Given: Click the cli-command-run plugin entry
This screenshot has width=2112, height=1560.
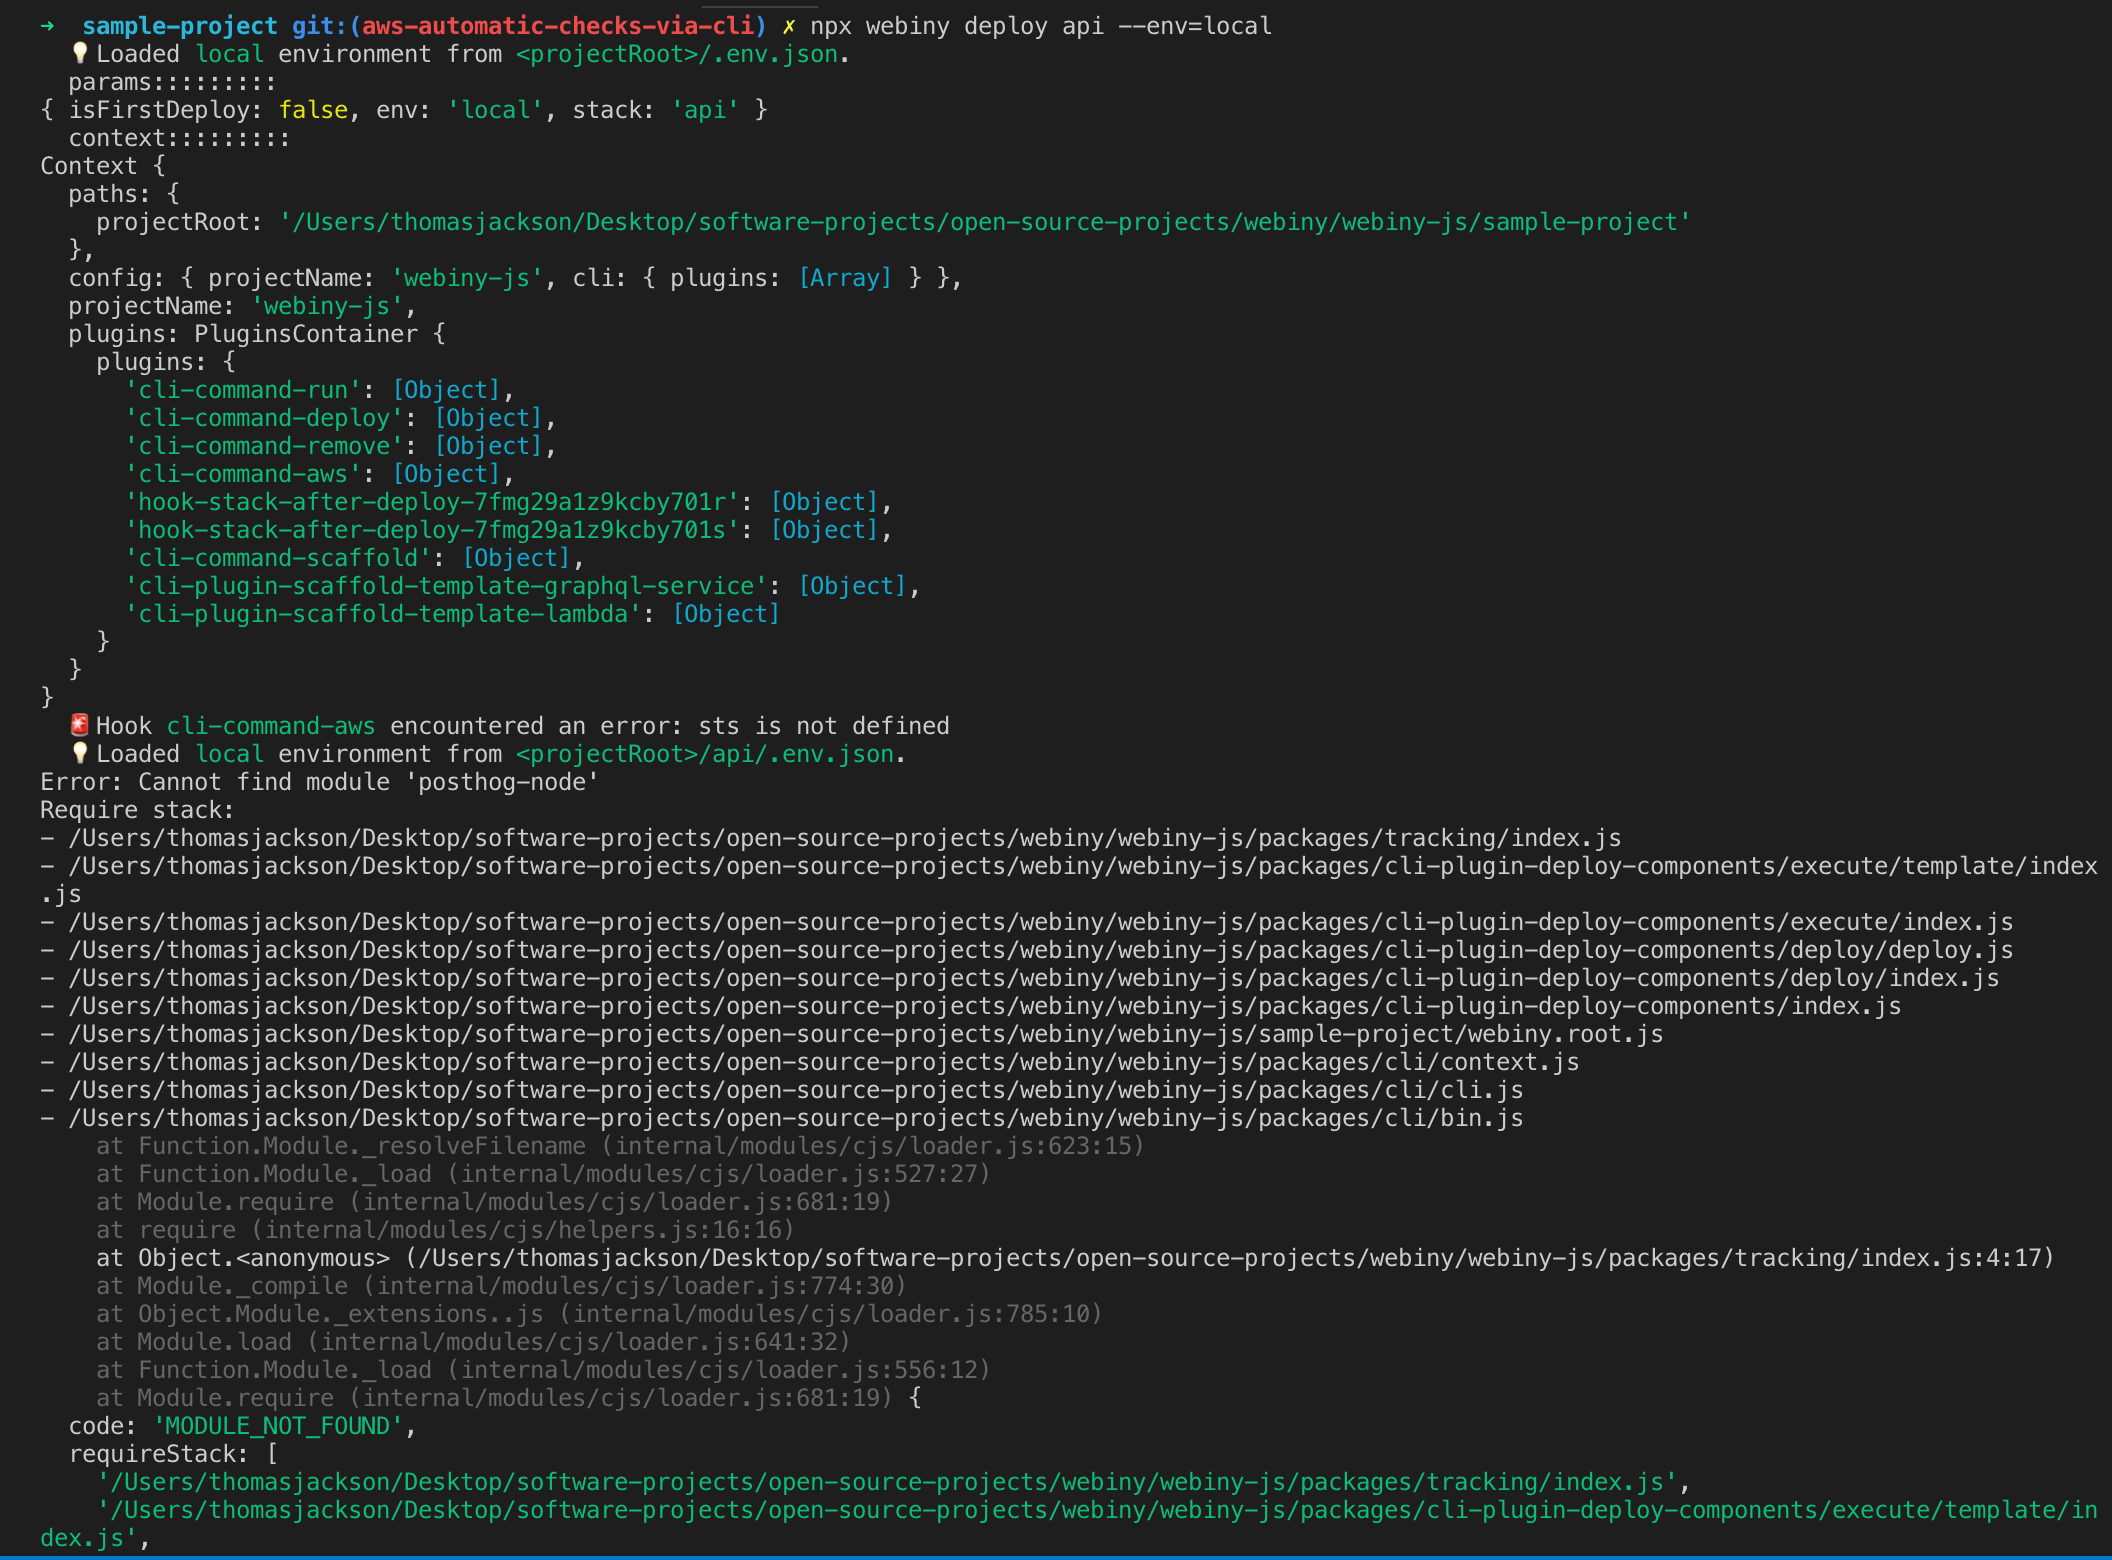Looking at the screenshot, I should (243, 389).
